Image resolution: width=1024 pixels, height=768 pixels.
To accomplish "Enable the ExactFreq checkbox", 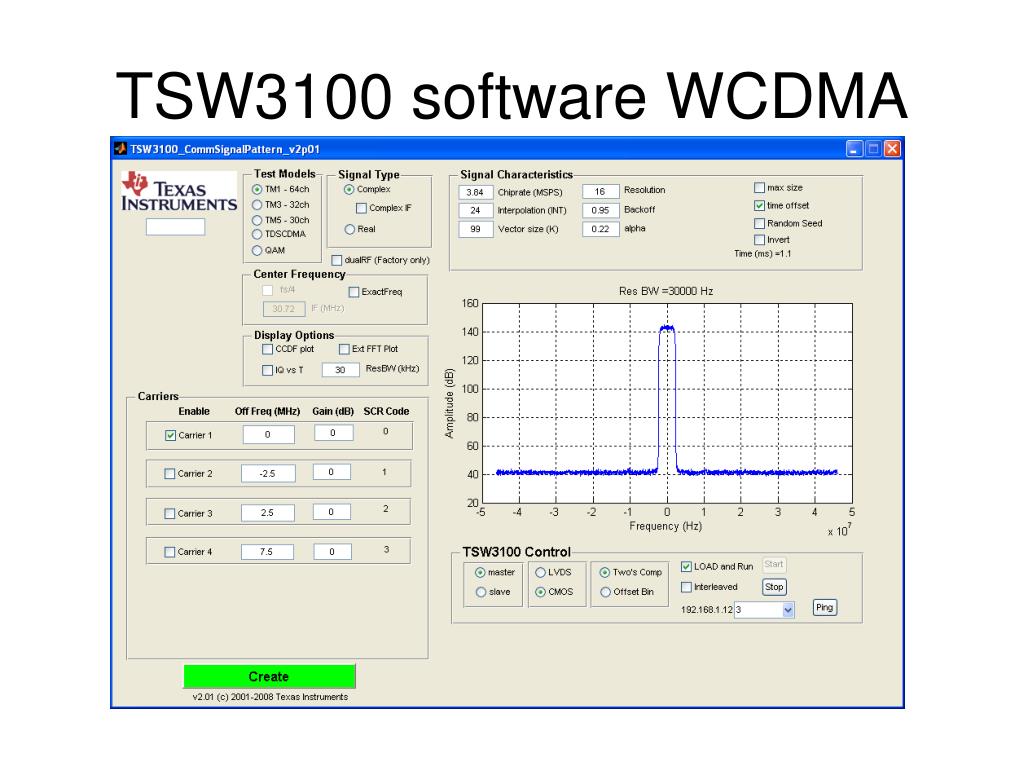I will click(x=354, y=292).
